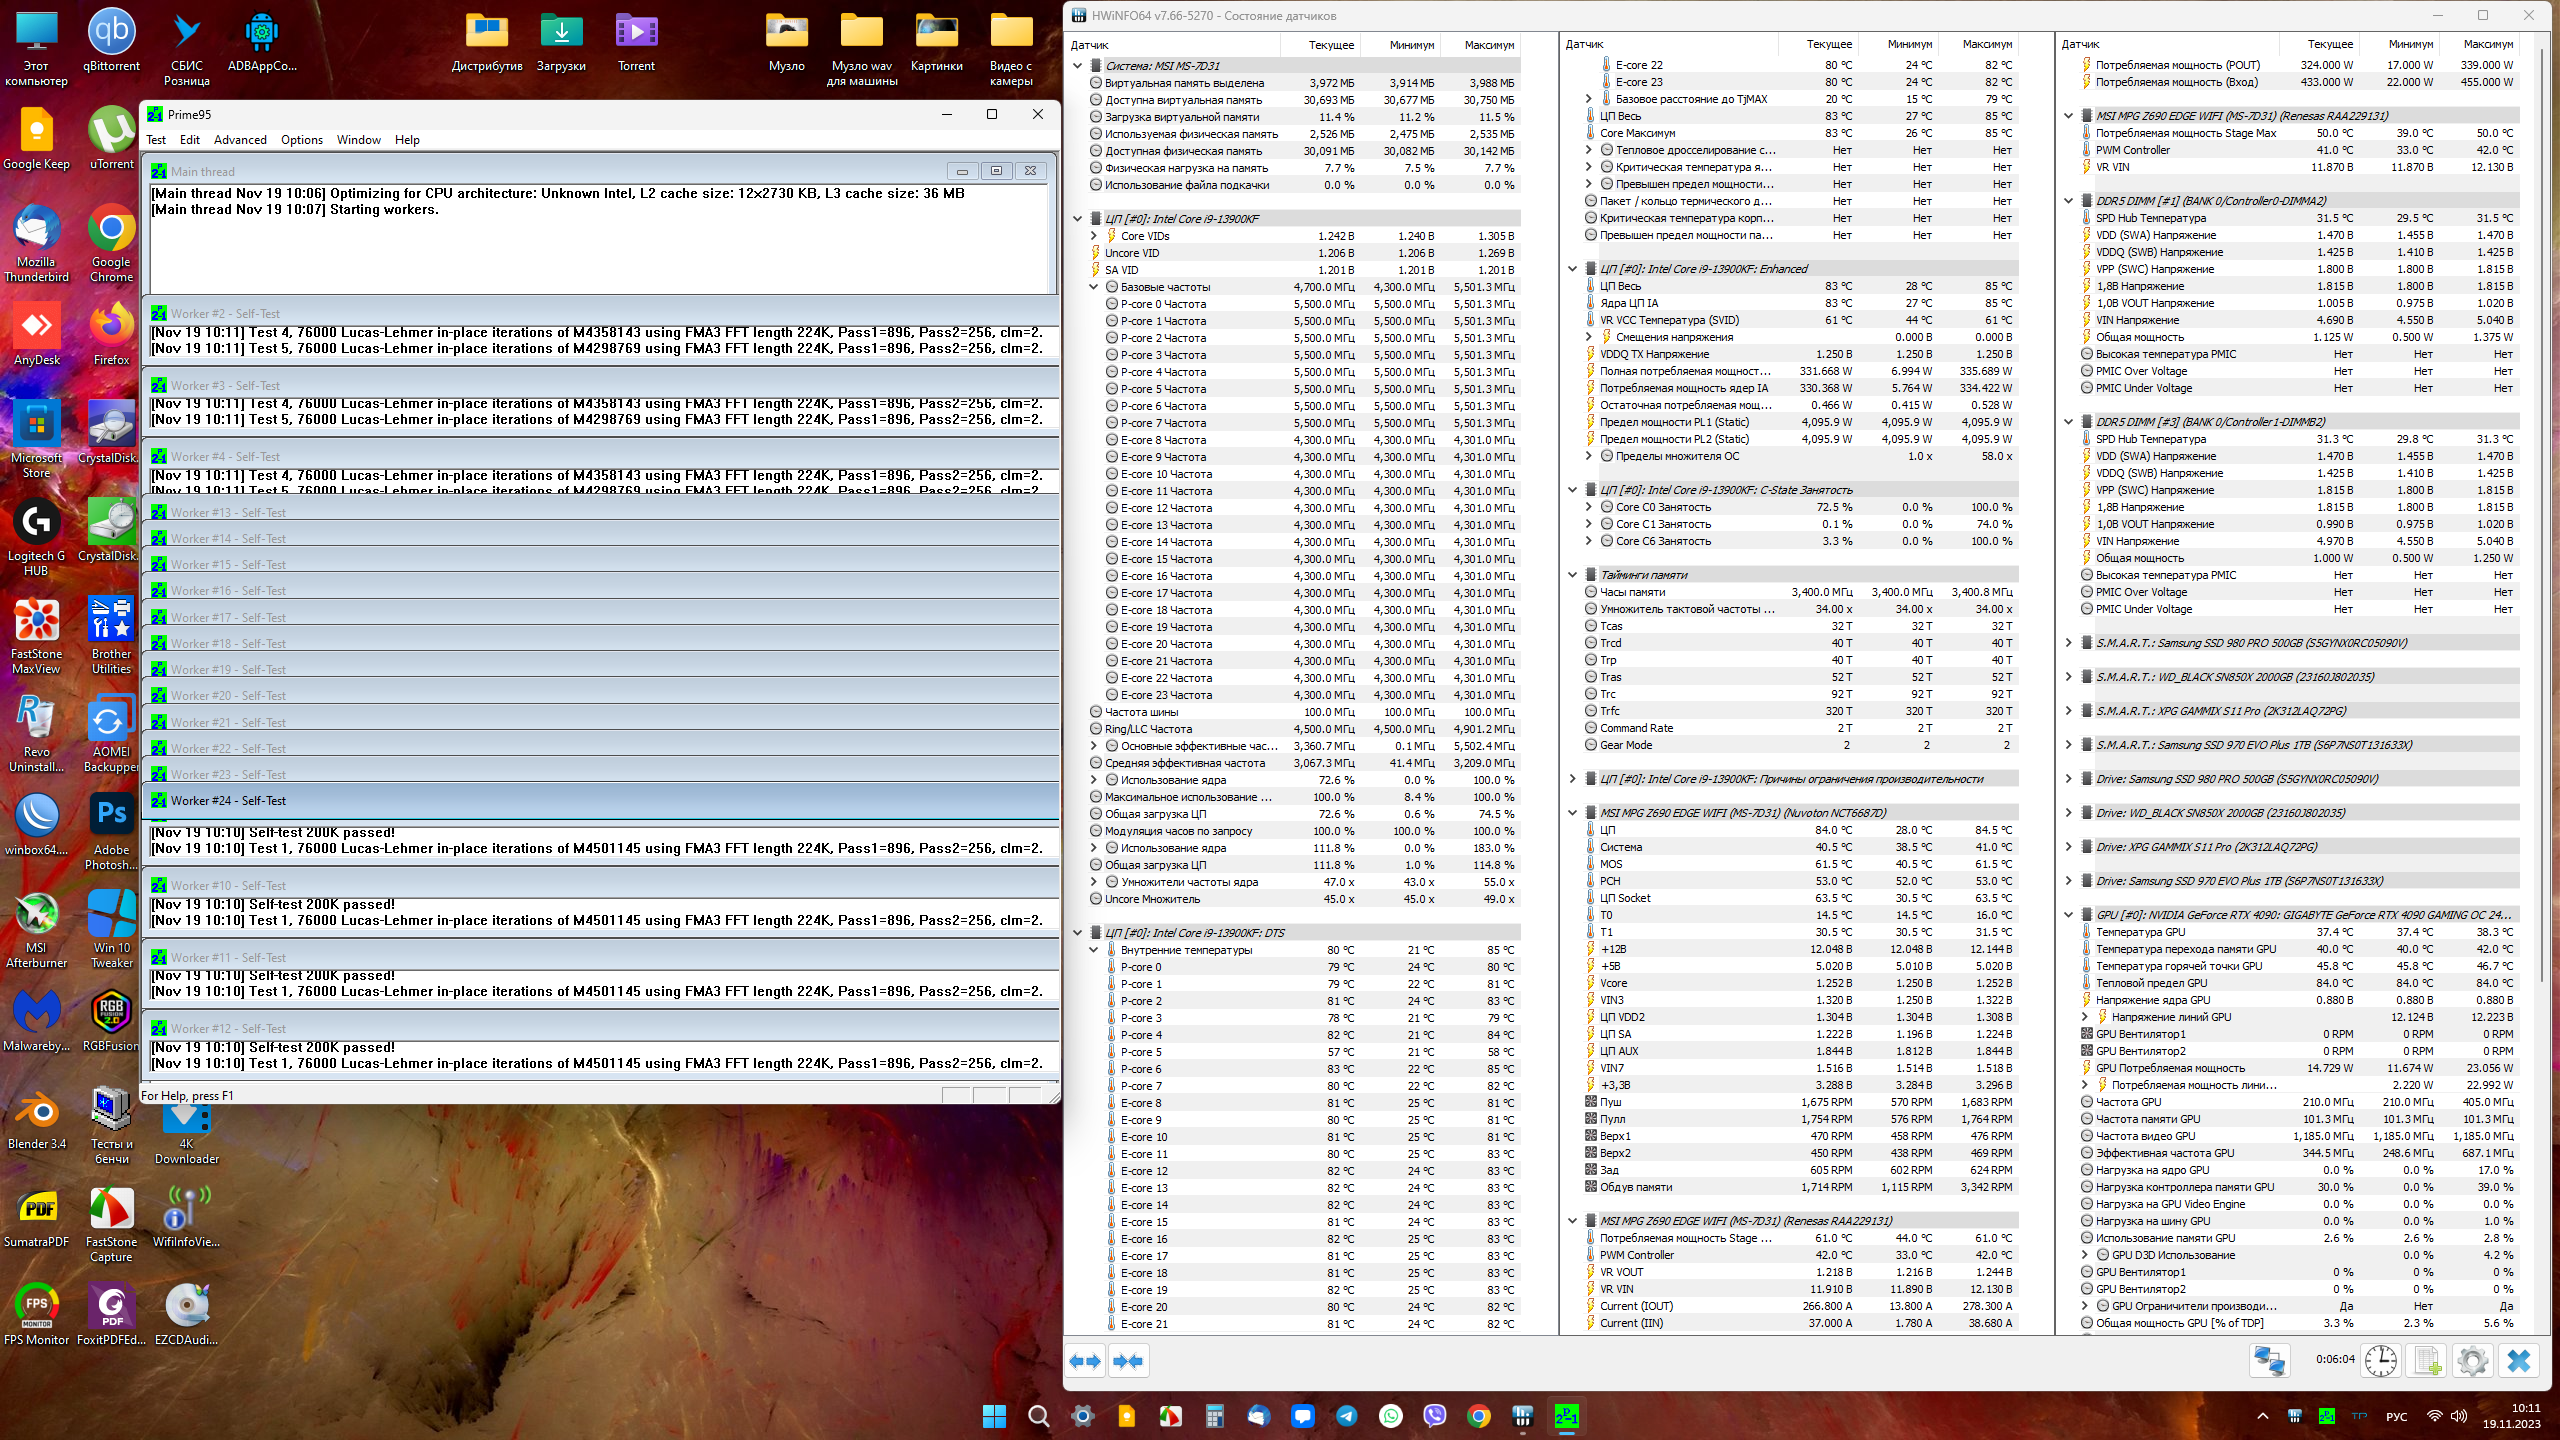
Task: Open the Options menu in Prime95
Action: (x=301, y=140)
